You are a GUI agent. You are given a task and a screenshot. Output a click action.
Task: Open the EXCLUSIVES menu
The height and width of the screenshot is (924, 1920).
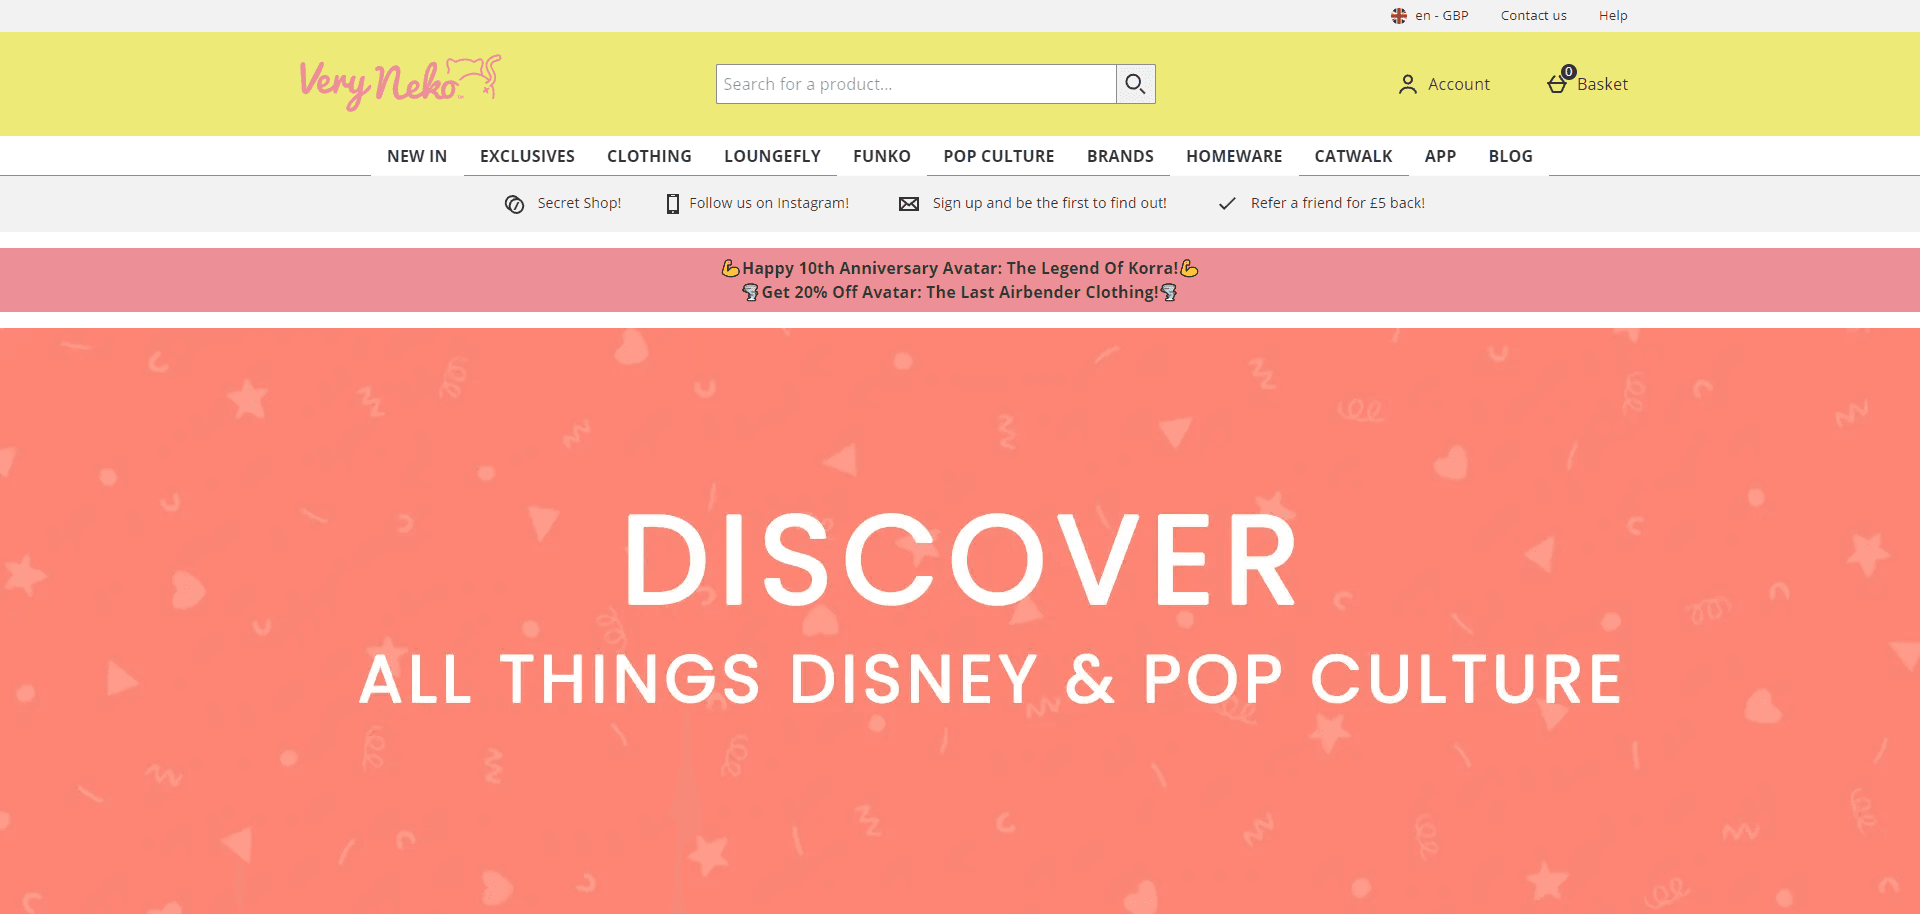pyautogui.click(x=527, y=156)
